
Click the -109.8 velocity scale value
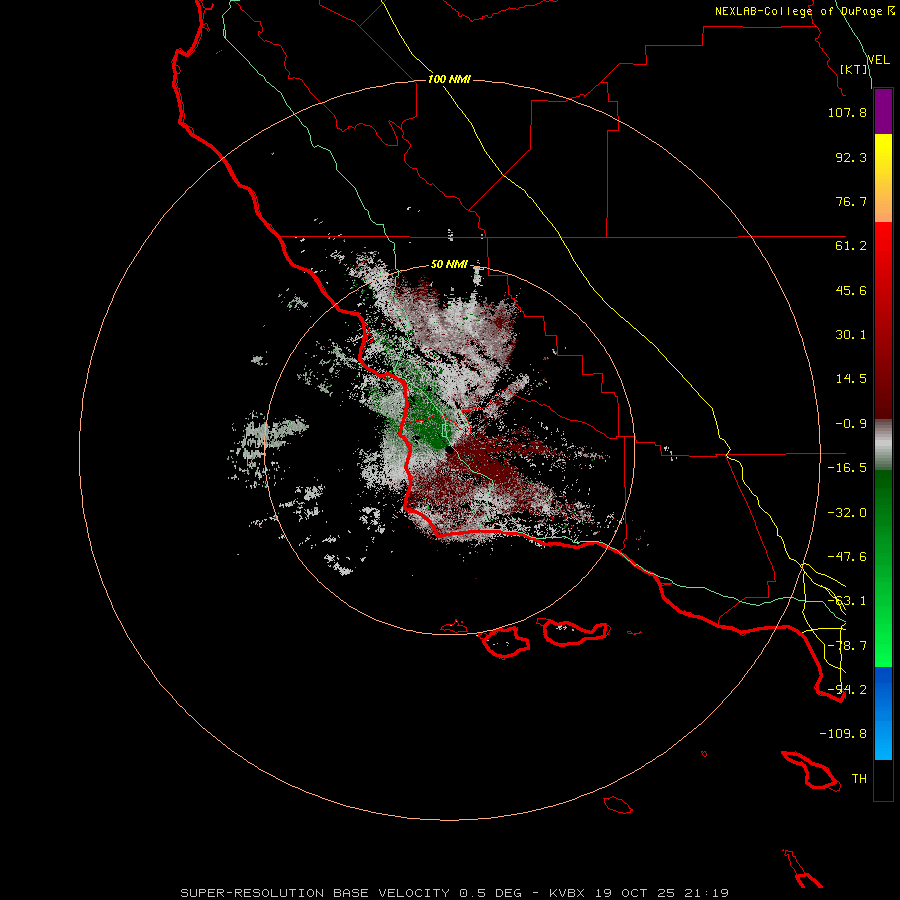coord(843,734)
